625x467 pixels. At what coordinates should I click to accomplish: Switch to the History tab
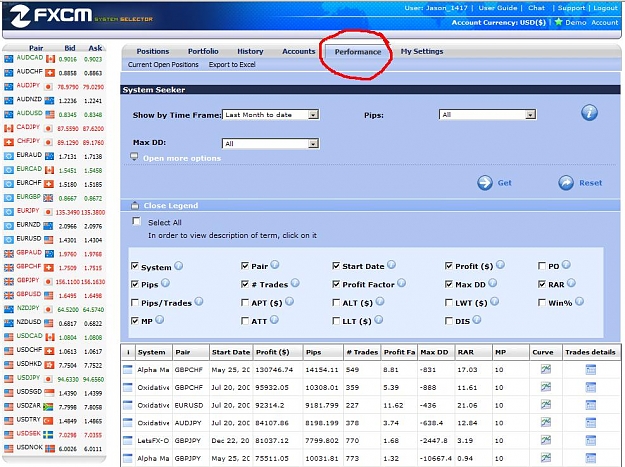[250, 51]
